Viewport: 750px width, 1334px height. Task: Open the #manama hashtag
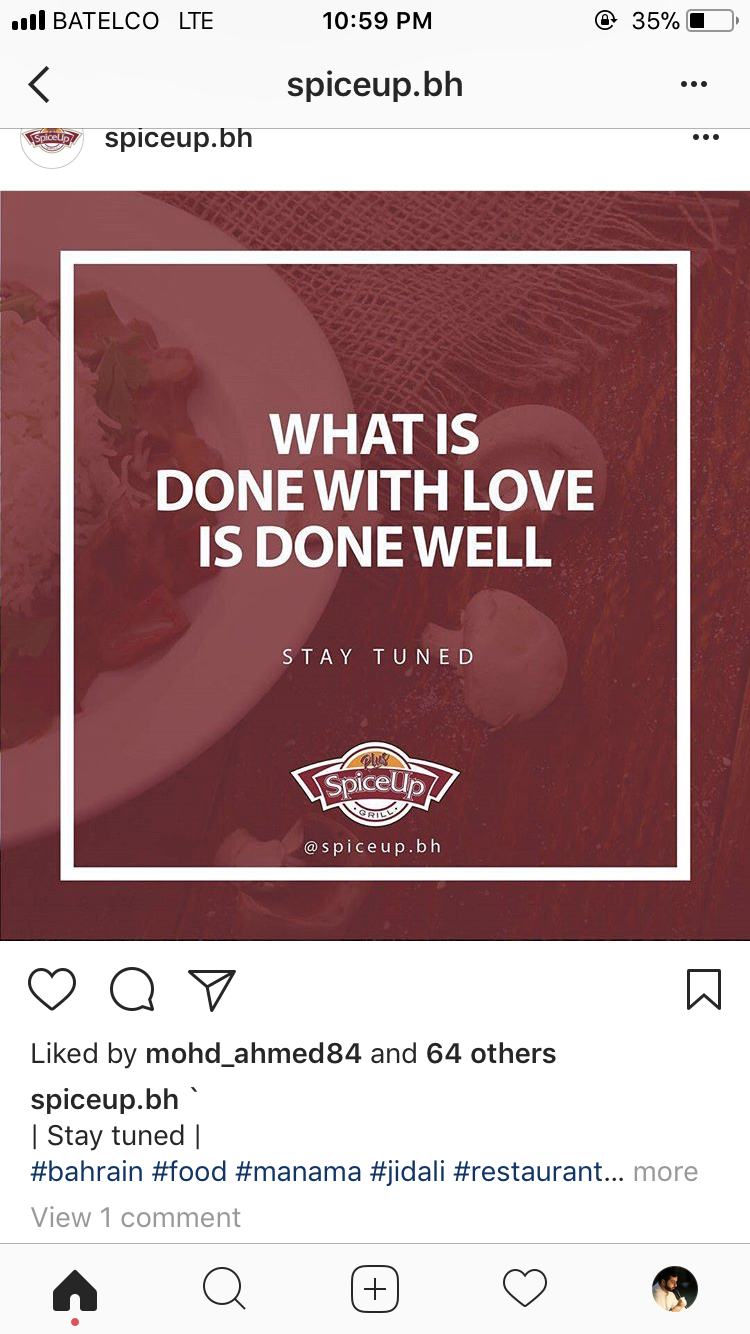click(x=298, y=1171)
